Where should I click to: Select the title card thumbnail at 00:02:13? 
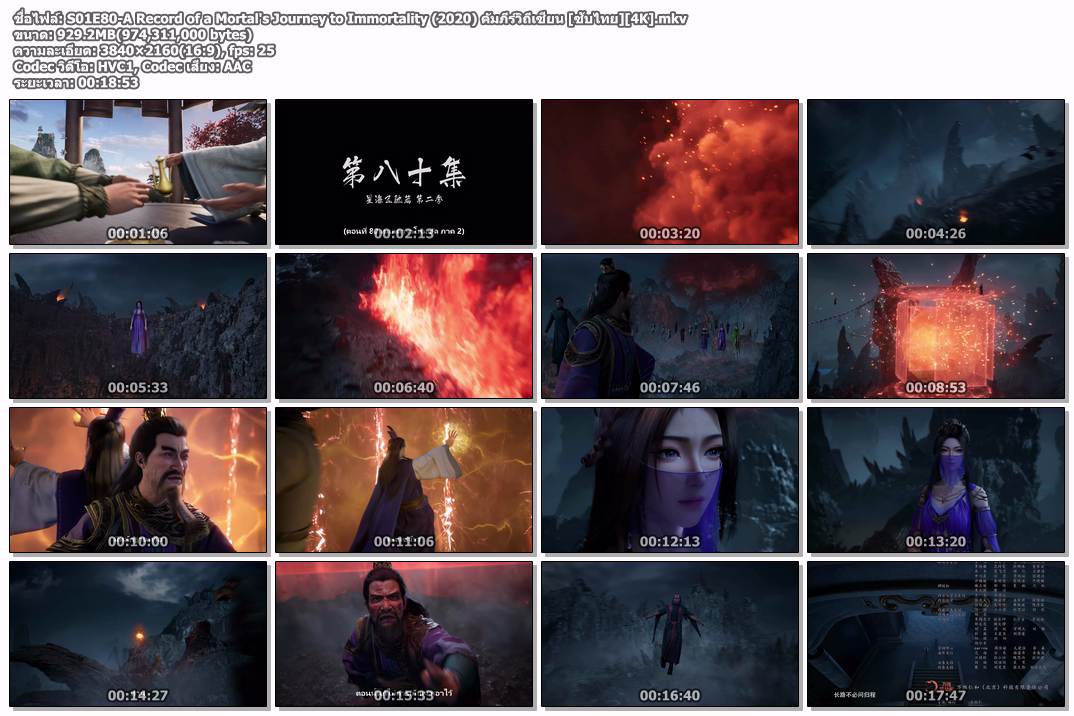coord(404,172)
